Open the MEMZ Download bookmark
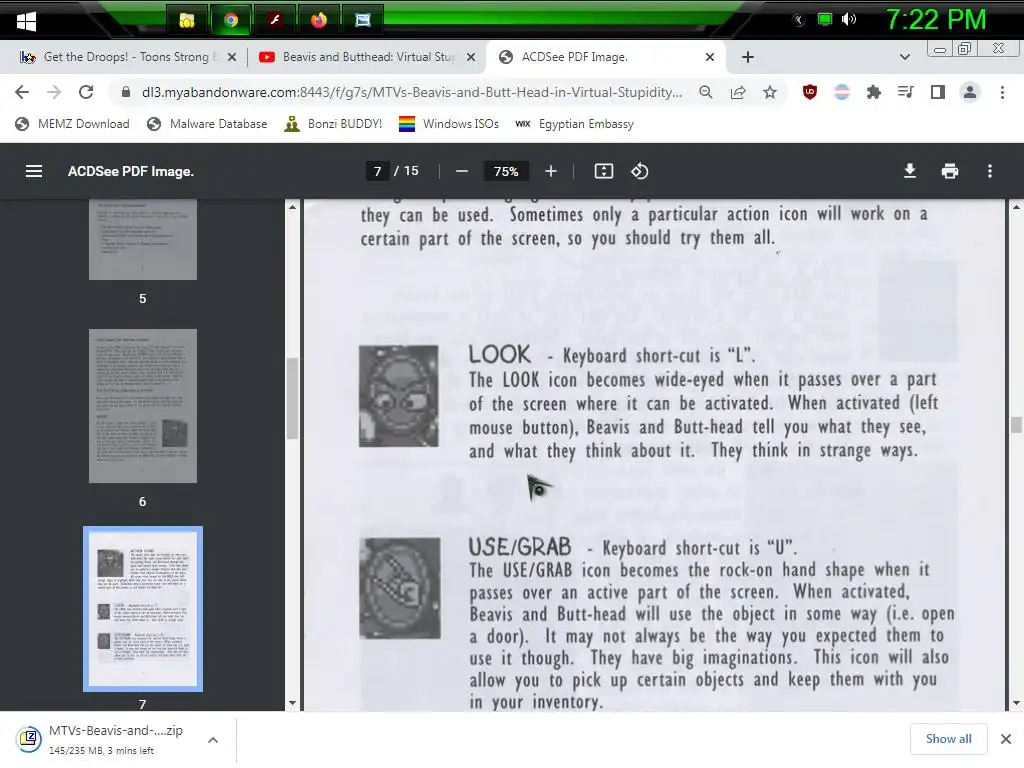1024x768 pixels. tap(72, 124)
